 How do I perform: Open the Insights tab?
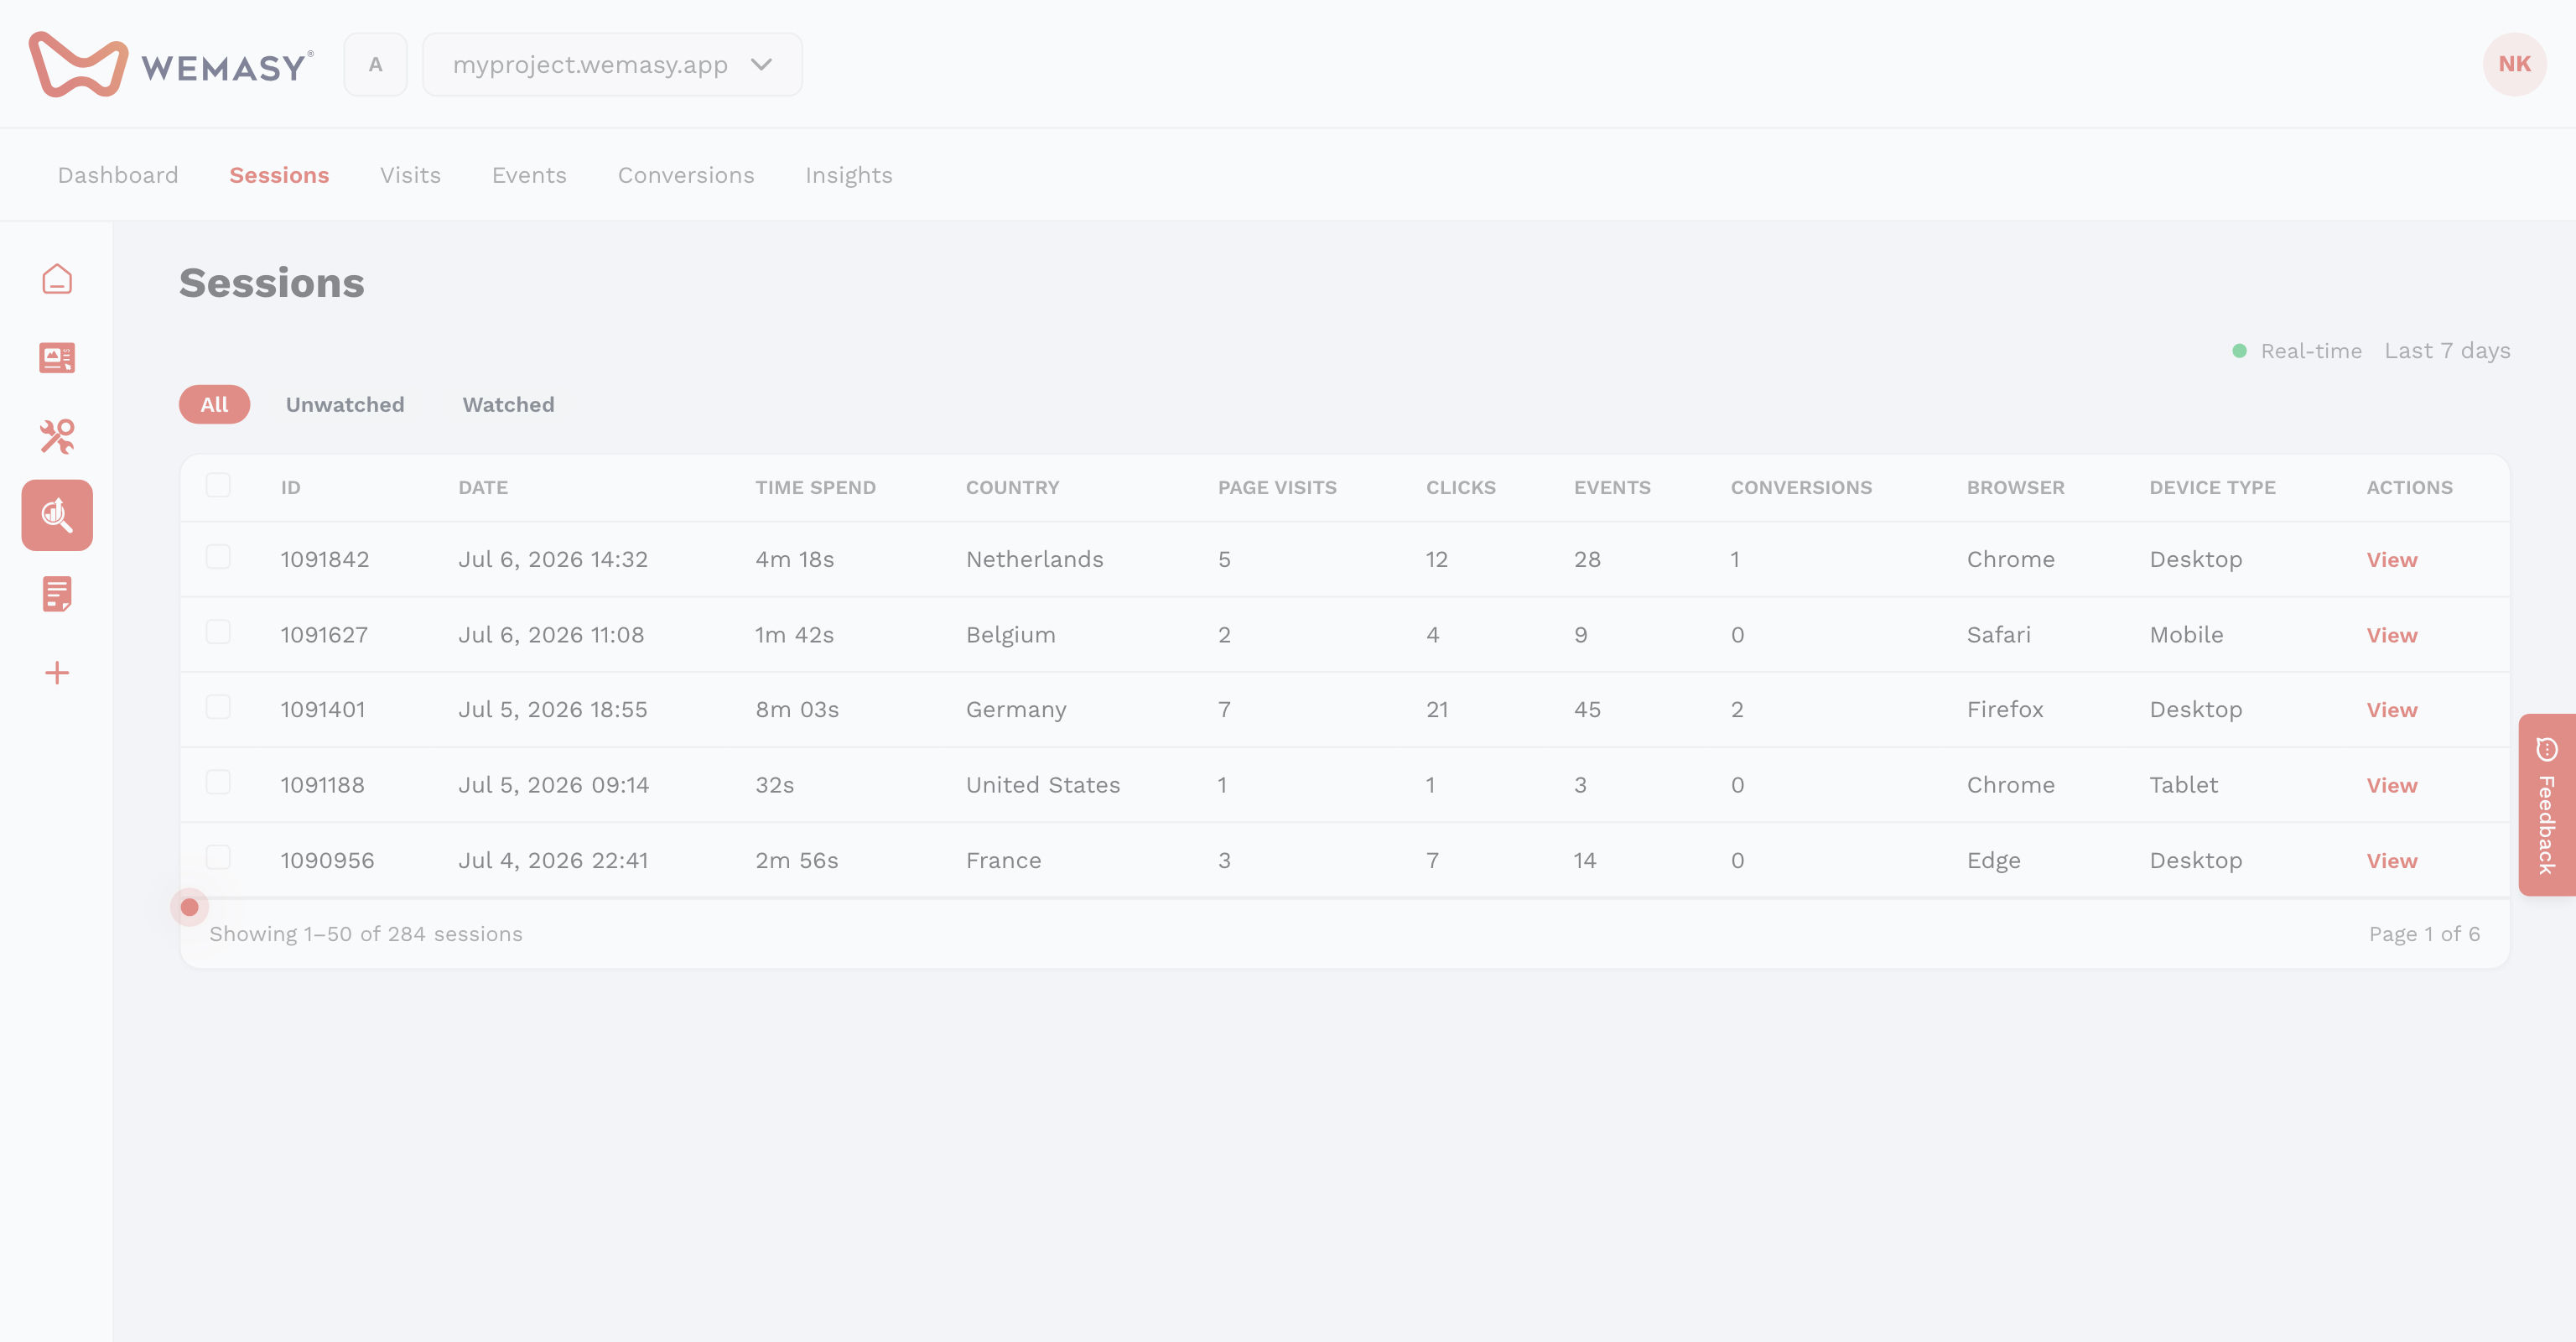pyautogui.click(x=849, y=175)
